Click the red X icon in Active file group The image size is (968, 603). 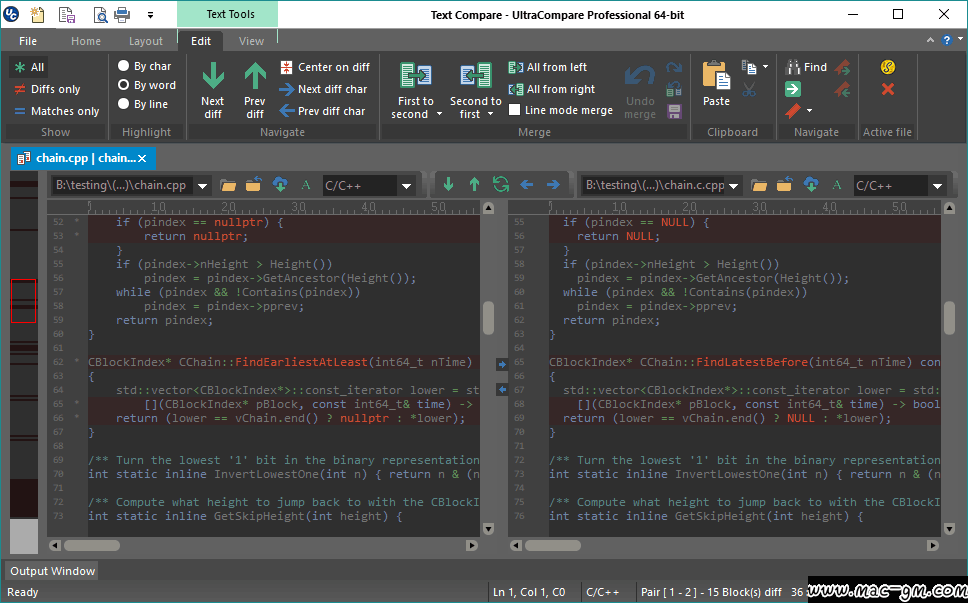(x=888, y=89)
